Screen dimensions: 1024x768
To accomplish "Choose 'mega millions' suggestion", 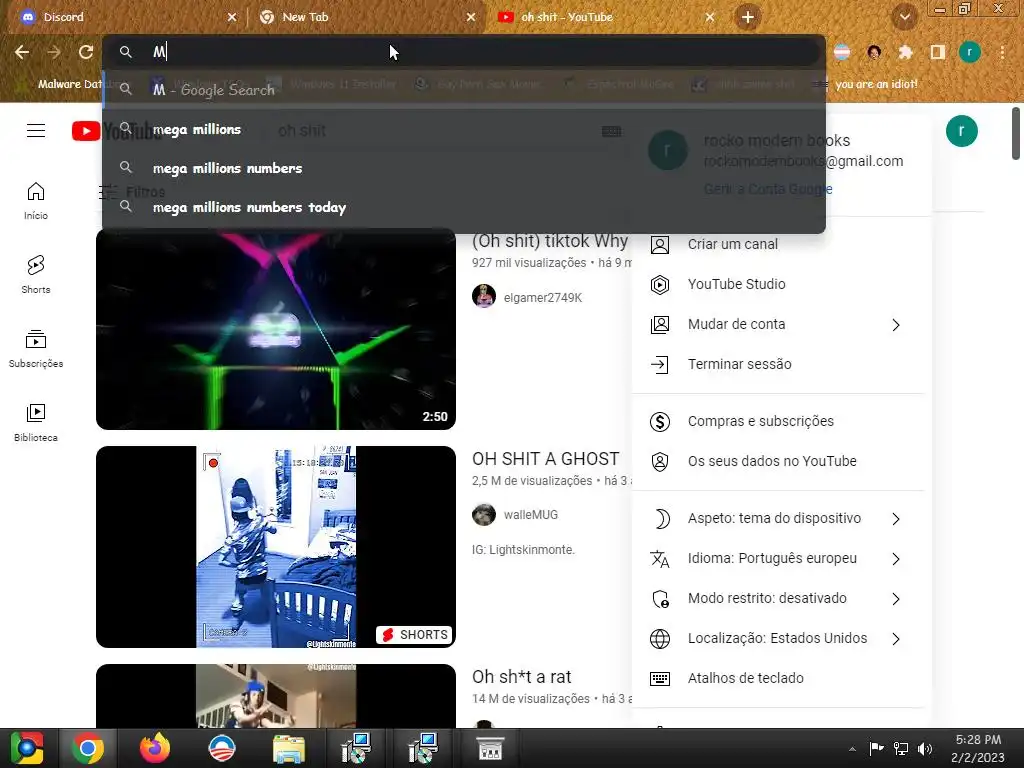I will [x=464, y=129].
